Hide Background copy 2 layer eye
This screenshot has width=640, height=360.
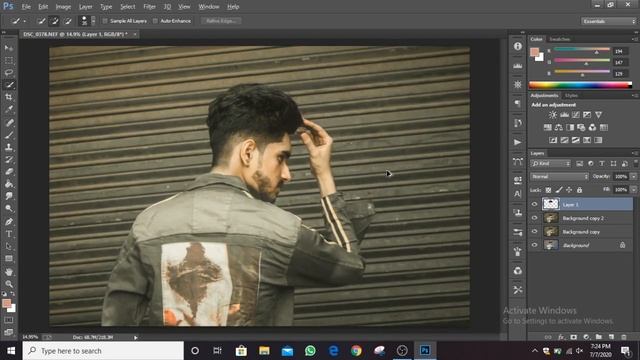coord(534,218)
